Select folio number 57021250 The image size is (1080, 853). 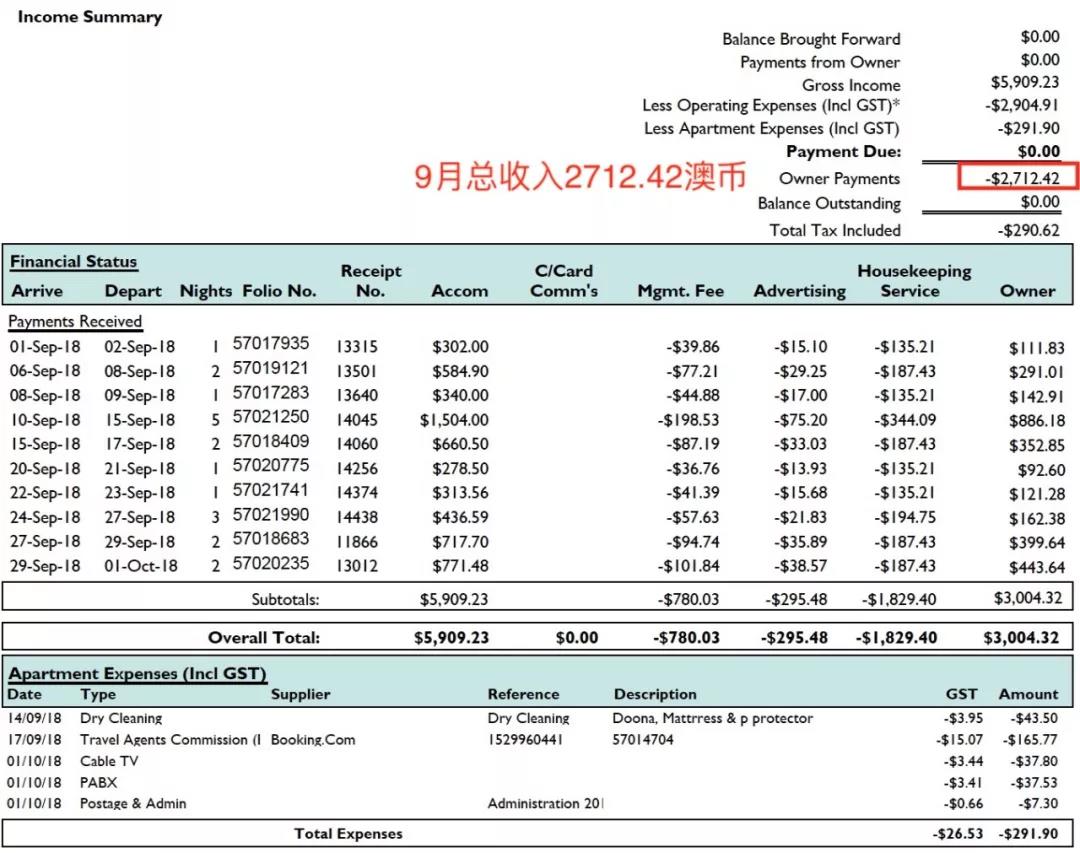pos(271,416)
